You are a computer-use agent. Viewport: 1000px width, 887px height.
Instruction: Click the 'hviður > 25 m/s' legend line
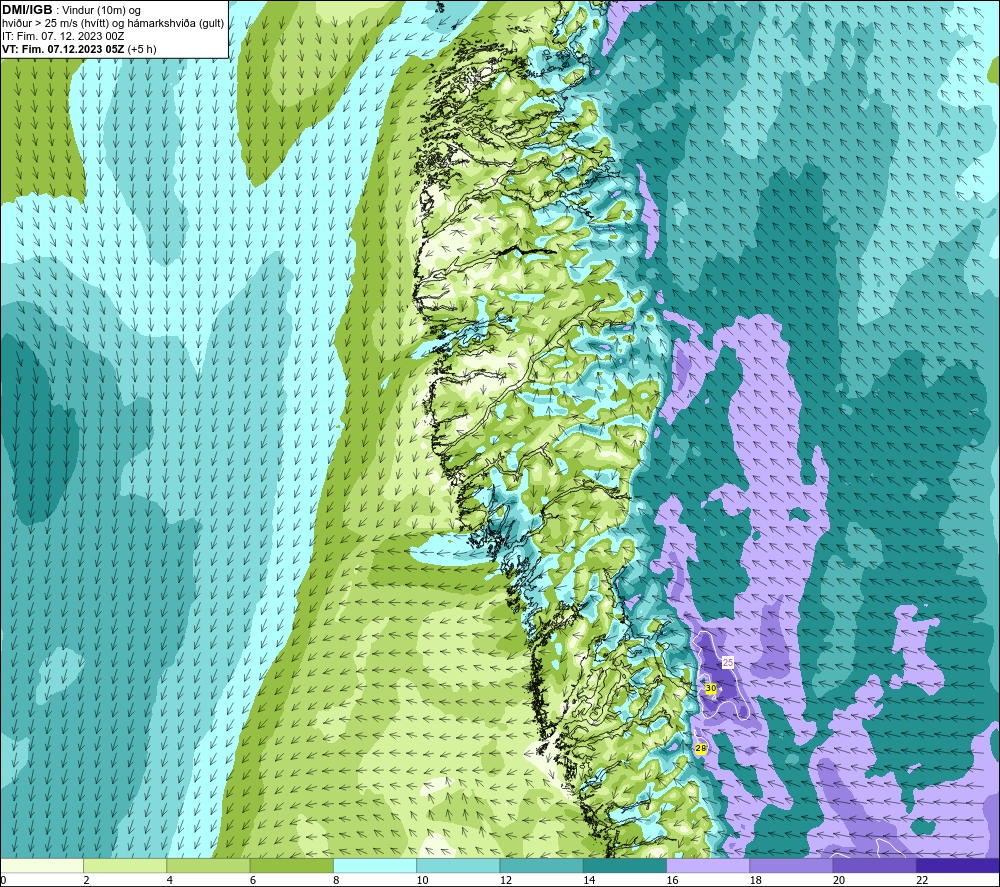[x=113, y=24]
